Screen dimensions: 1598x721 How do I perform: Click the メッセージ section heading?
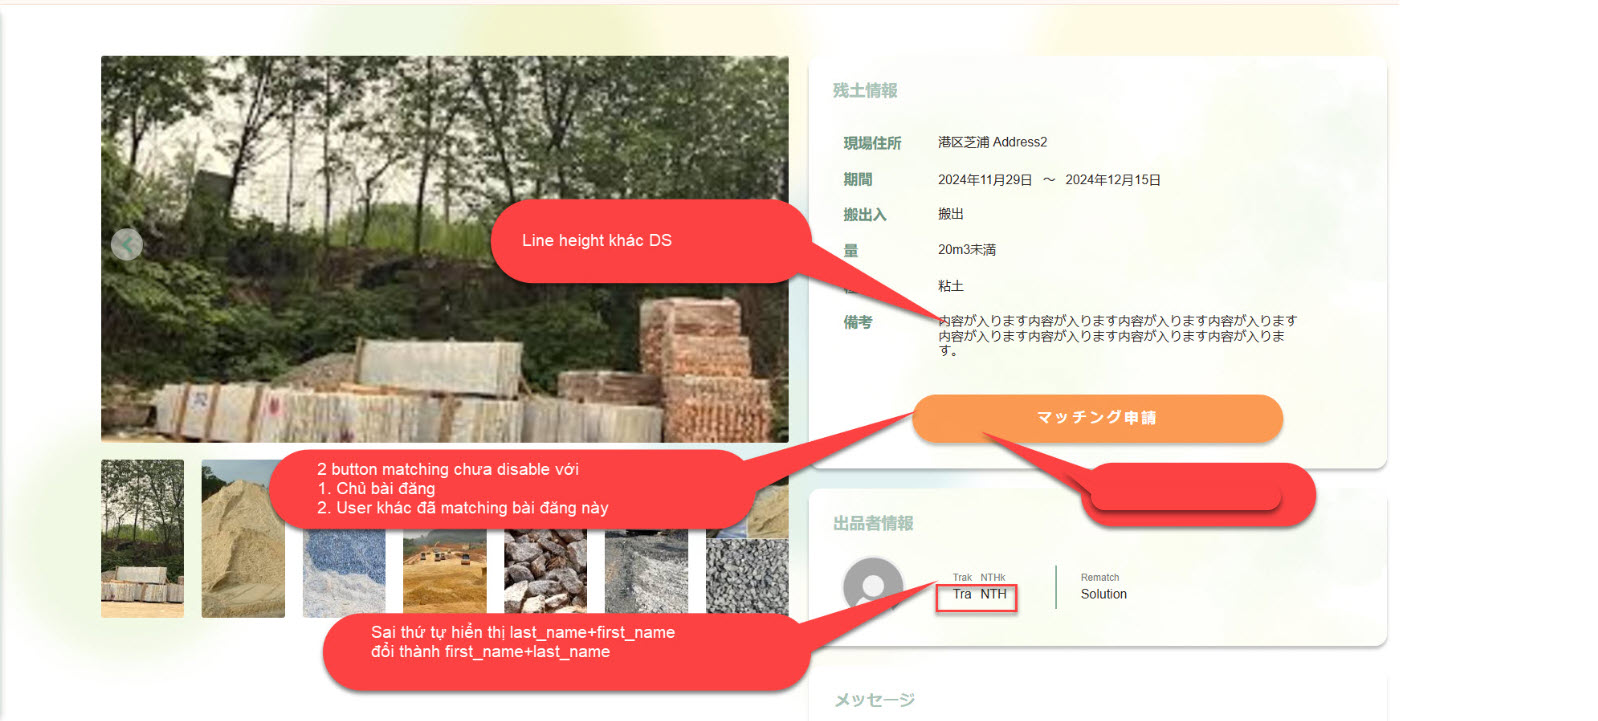pyautogui.click(x=875, y=700)
